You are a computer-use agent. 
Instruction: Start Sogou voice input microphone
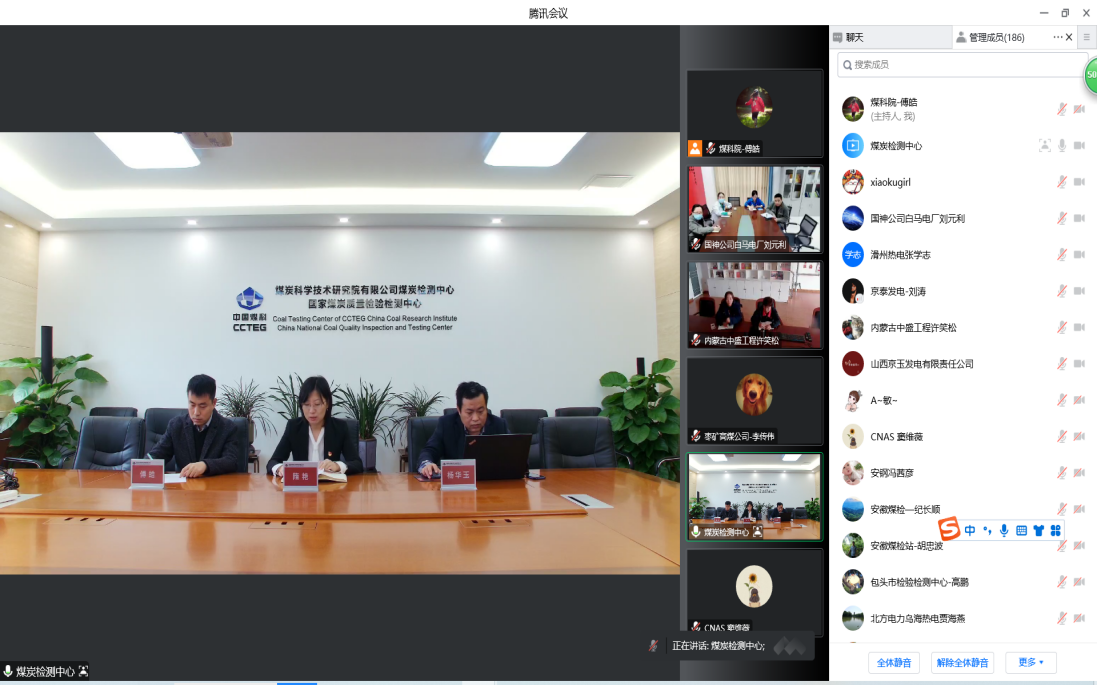coord(1004,530)
